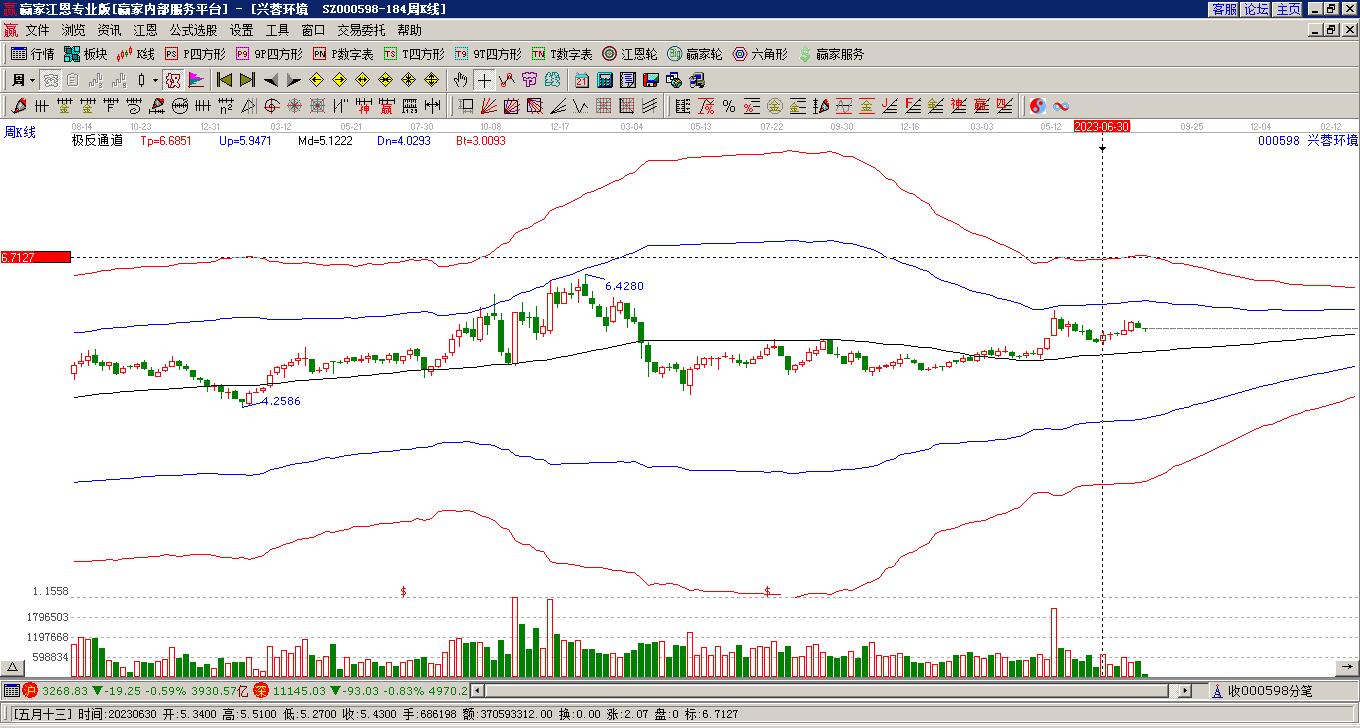
Task: Click the yellow diamond right-arrow icon
Action: coord(340,80)
